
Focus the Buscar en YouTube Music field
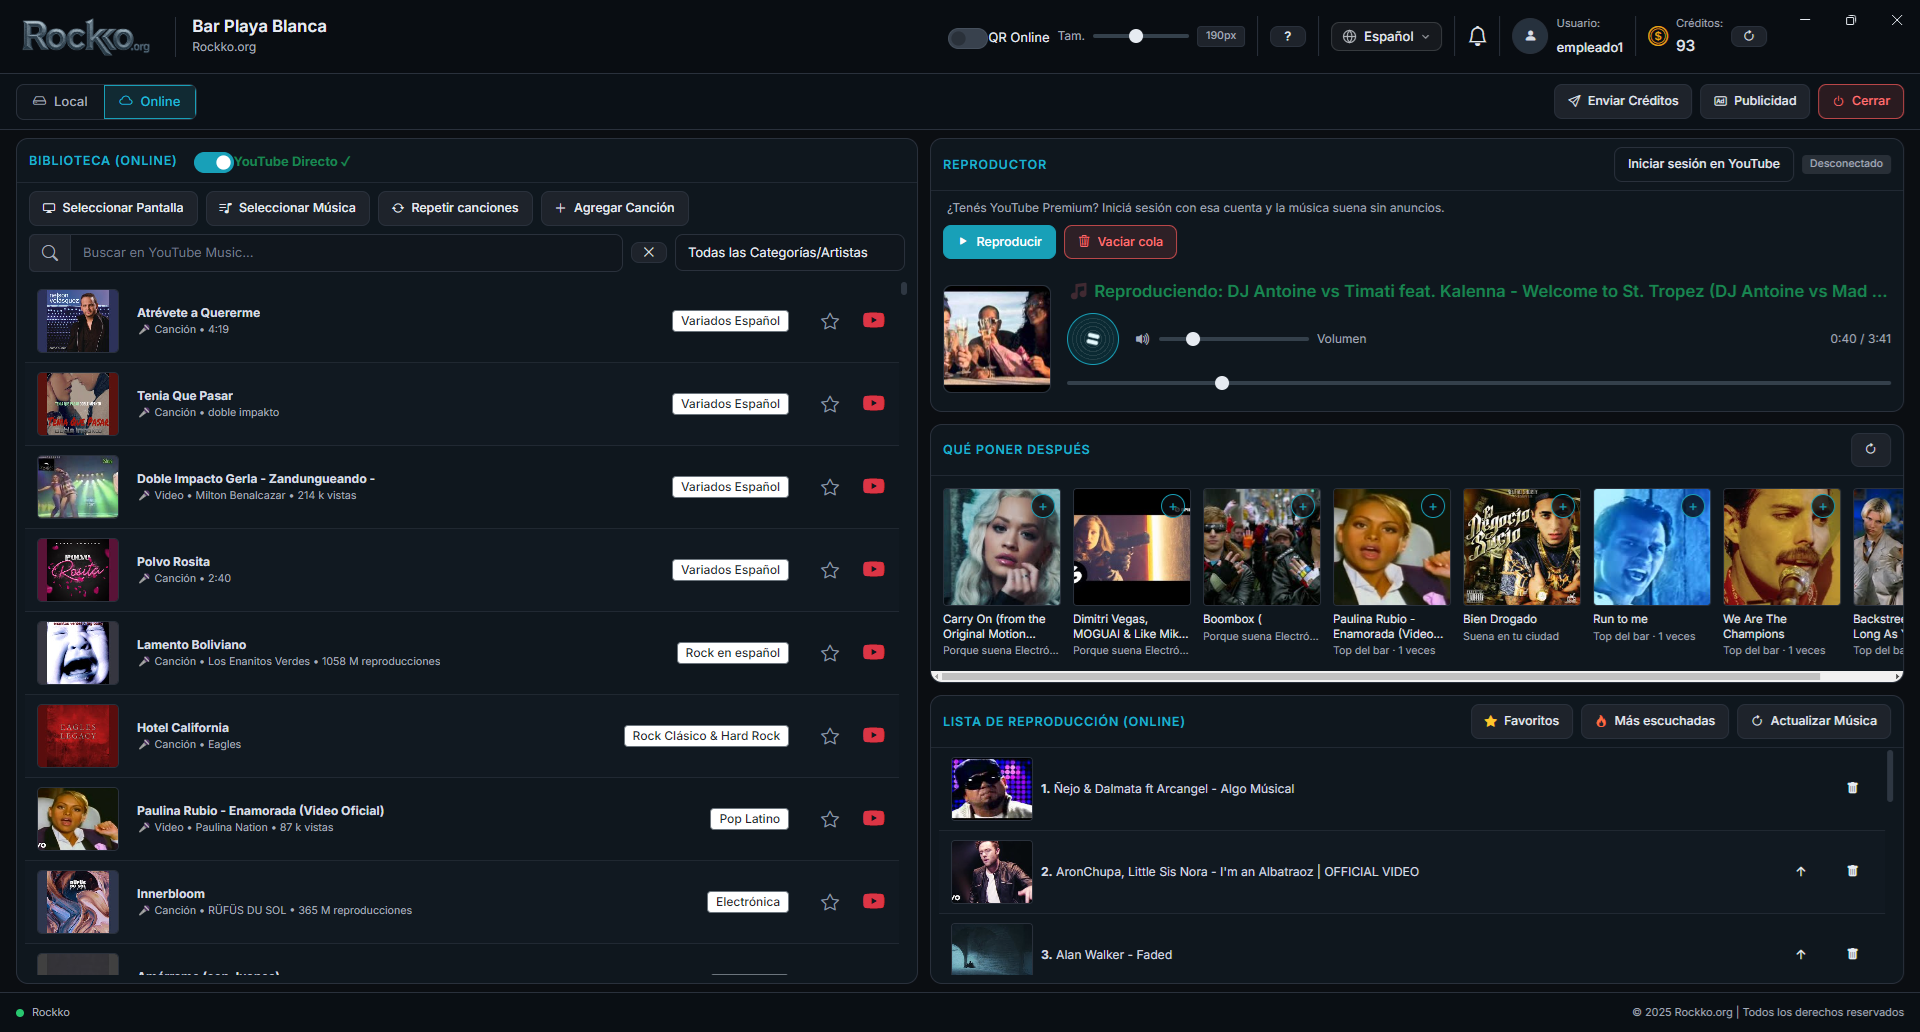pos(346,253)
